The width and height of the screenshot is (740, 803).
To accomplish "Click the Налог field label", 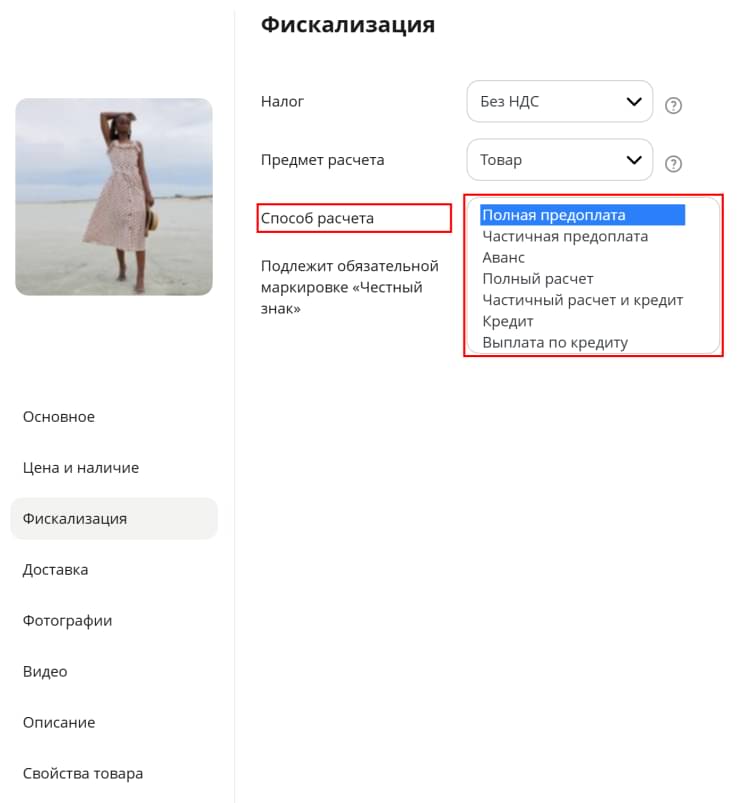I will [282, 101].
